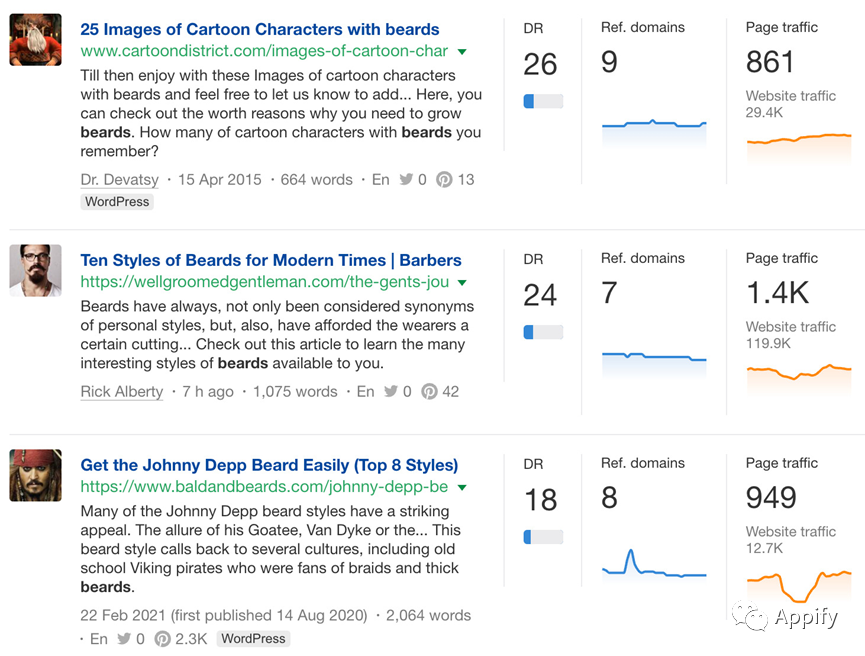865x656 pixels.
Task: Visit the www.cartoondistrict.com URL link
Action: coord(264,51)
